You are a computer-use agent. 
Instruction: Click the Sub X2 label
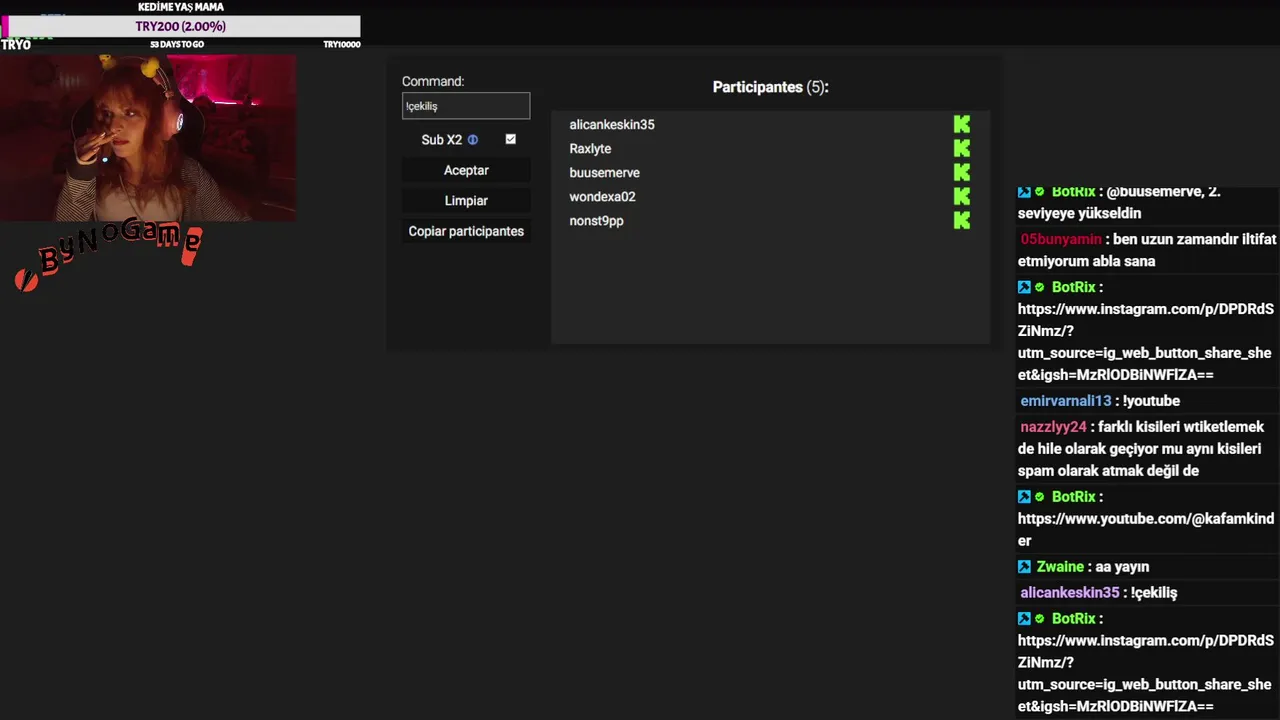pyautogui.click(x=441, y=140)
